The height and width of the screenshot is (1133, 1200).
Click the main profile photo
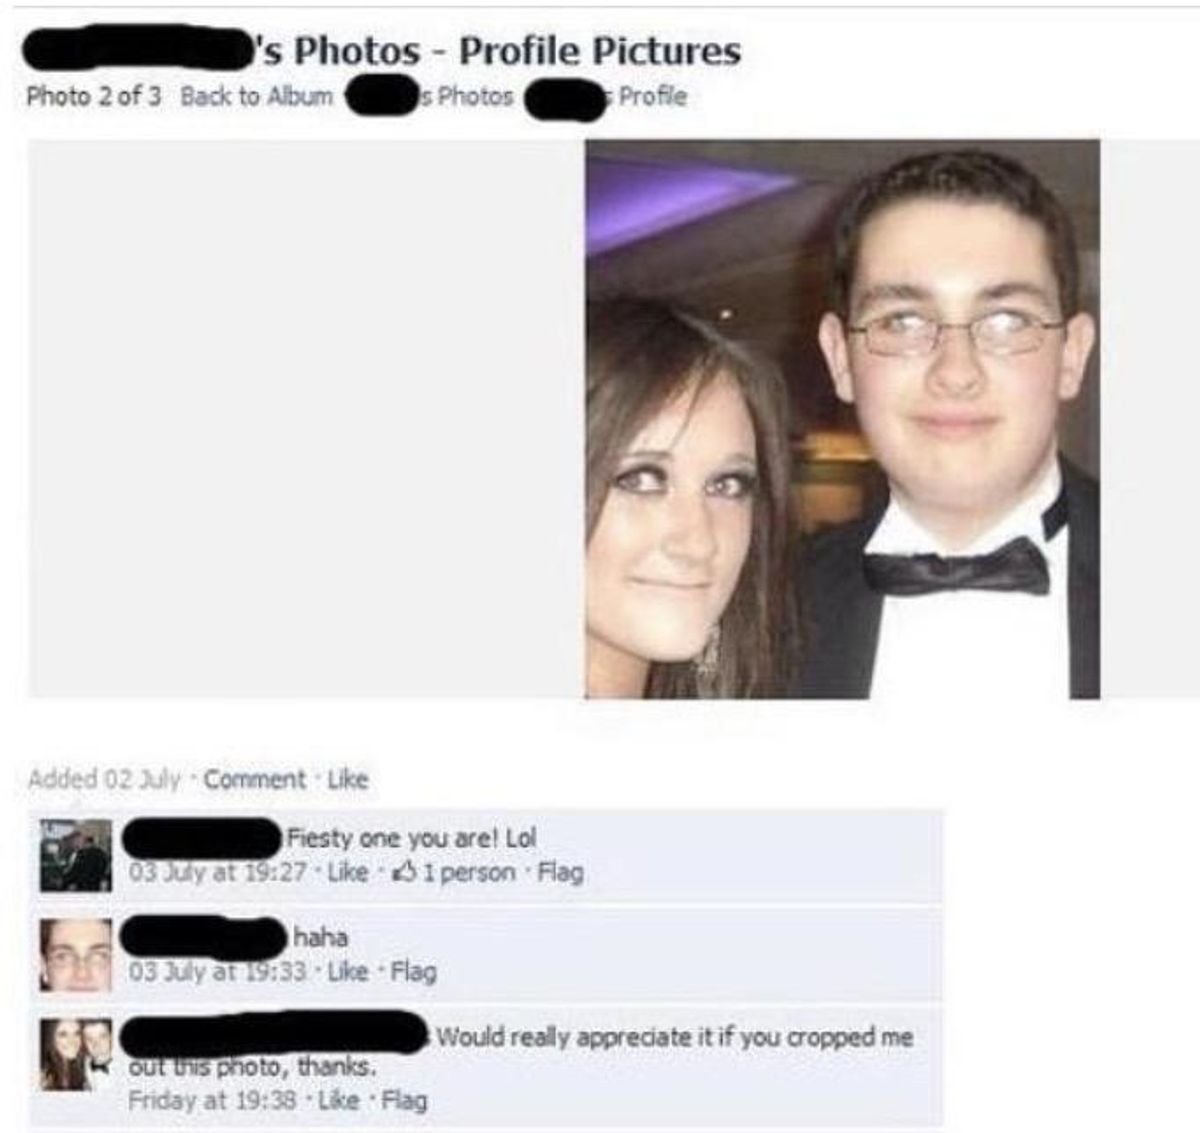click(842, 418)
